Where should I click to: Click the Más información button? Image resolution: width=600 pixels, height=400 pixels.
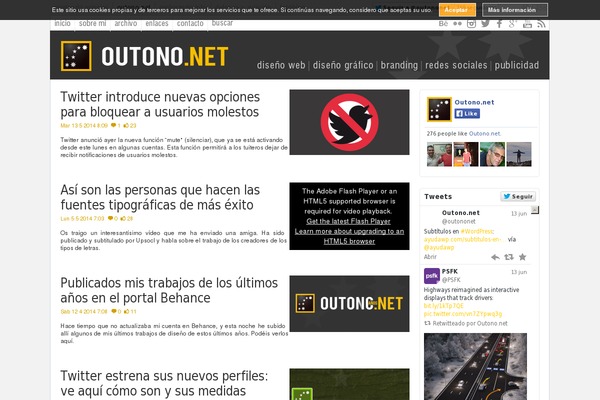515,10
